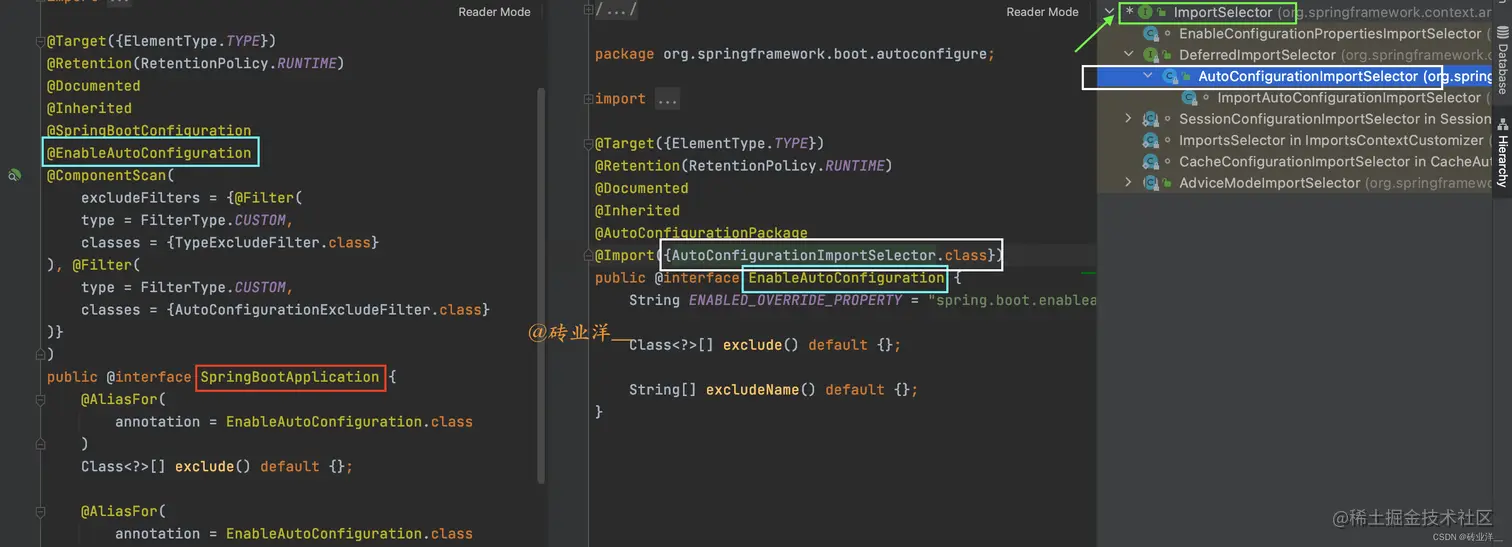Click AutoConfigurationExcludeFilter.class reference
1512x547 pixels.
coord(328,310)
